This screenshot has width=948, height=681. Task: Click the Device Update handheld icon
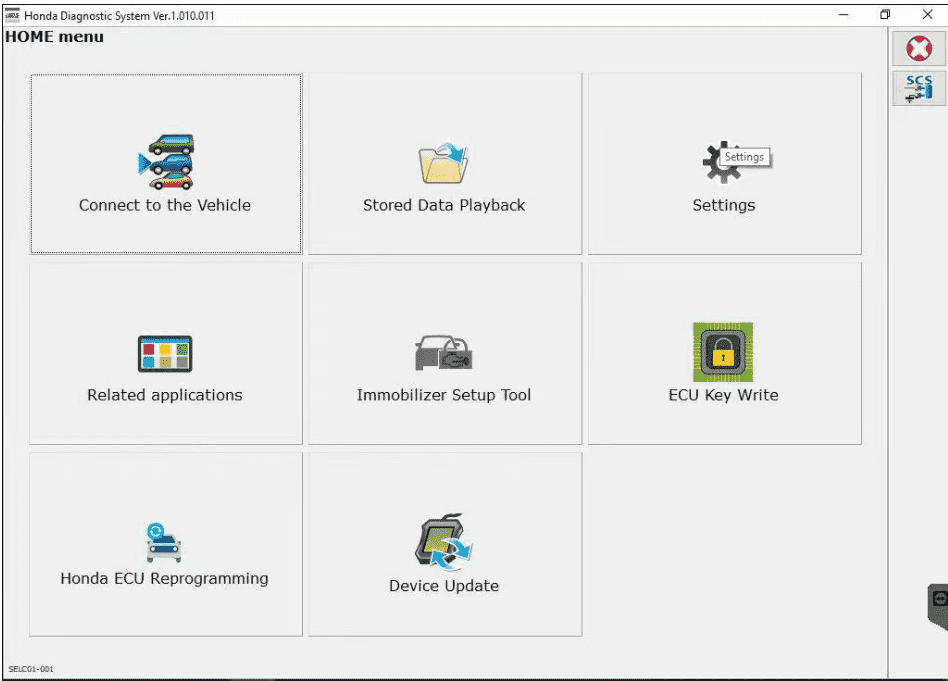(x=443, y=542)
